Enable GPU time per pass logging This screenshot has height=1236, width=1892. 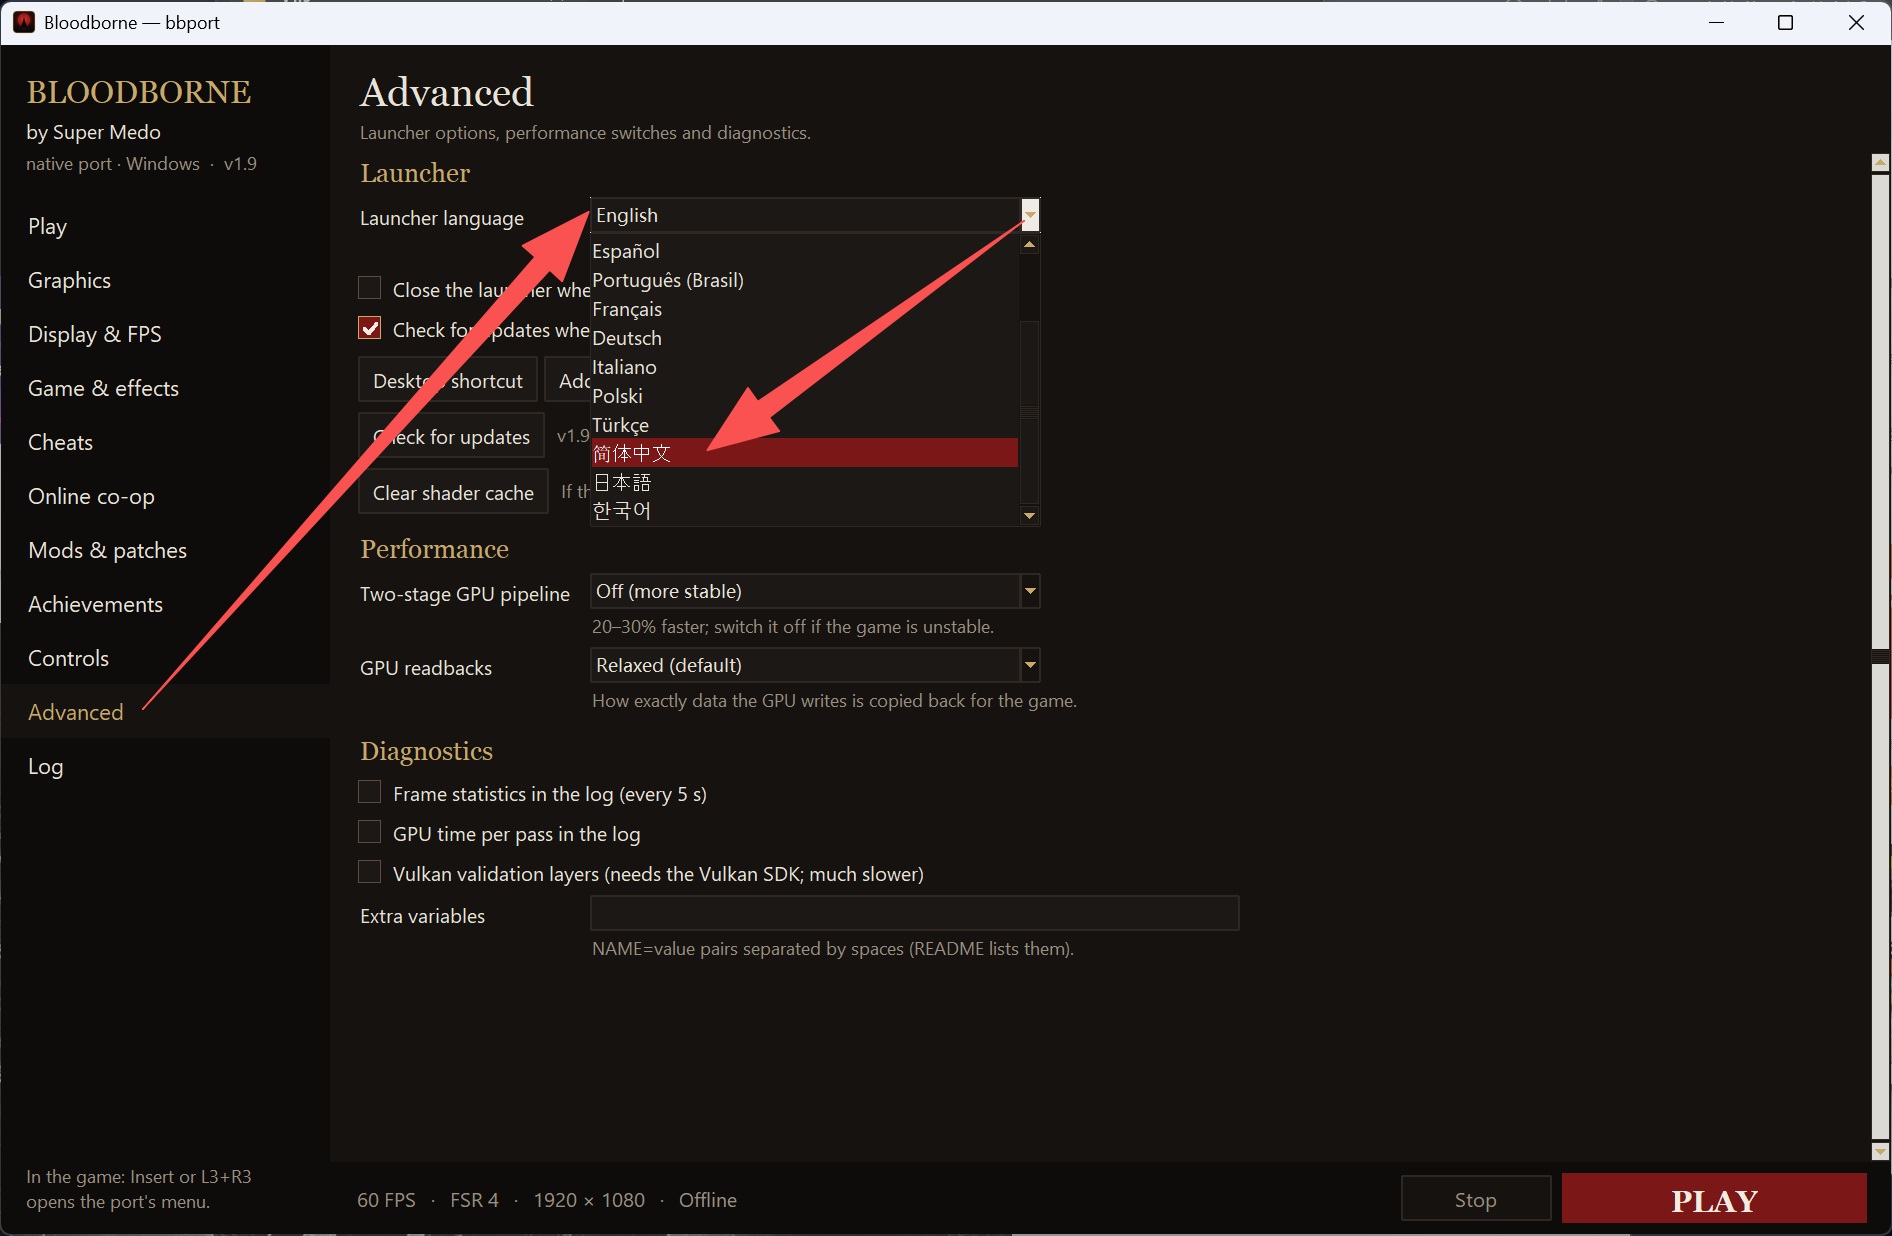[x=370, y=832]
